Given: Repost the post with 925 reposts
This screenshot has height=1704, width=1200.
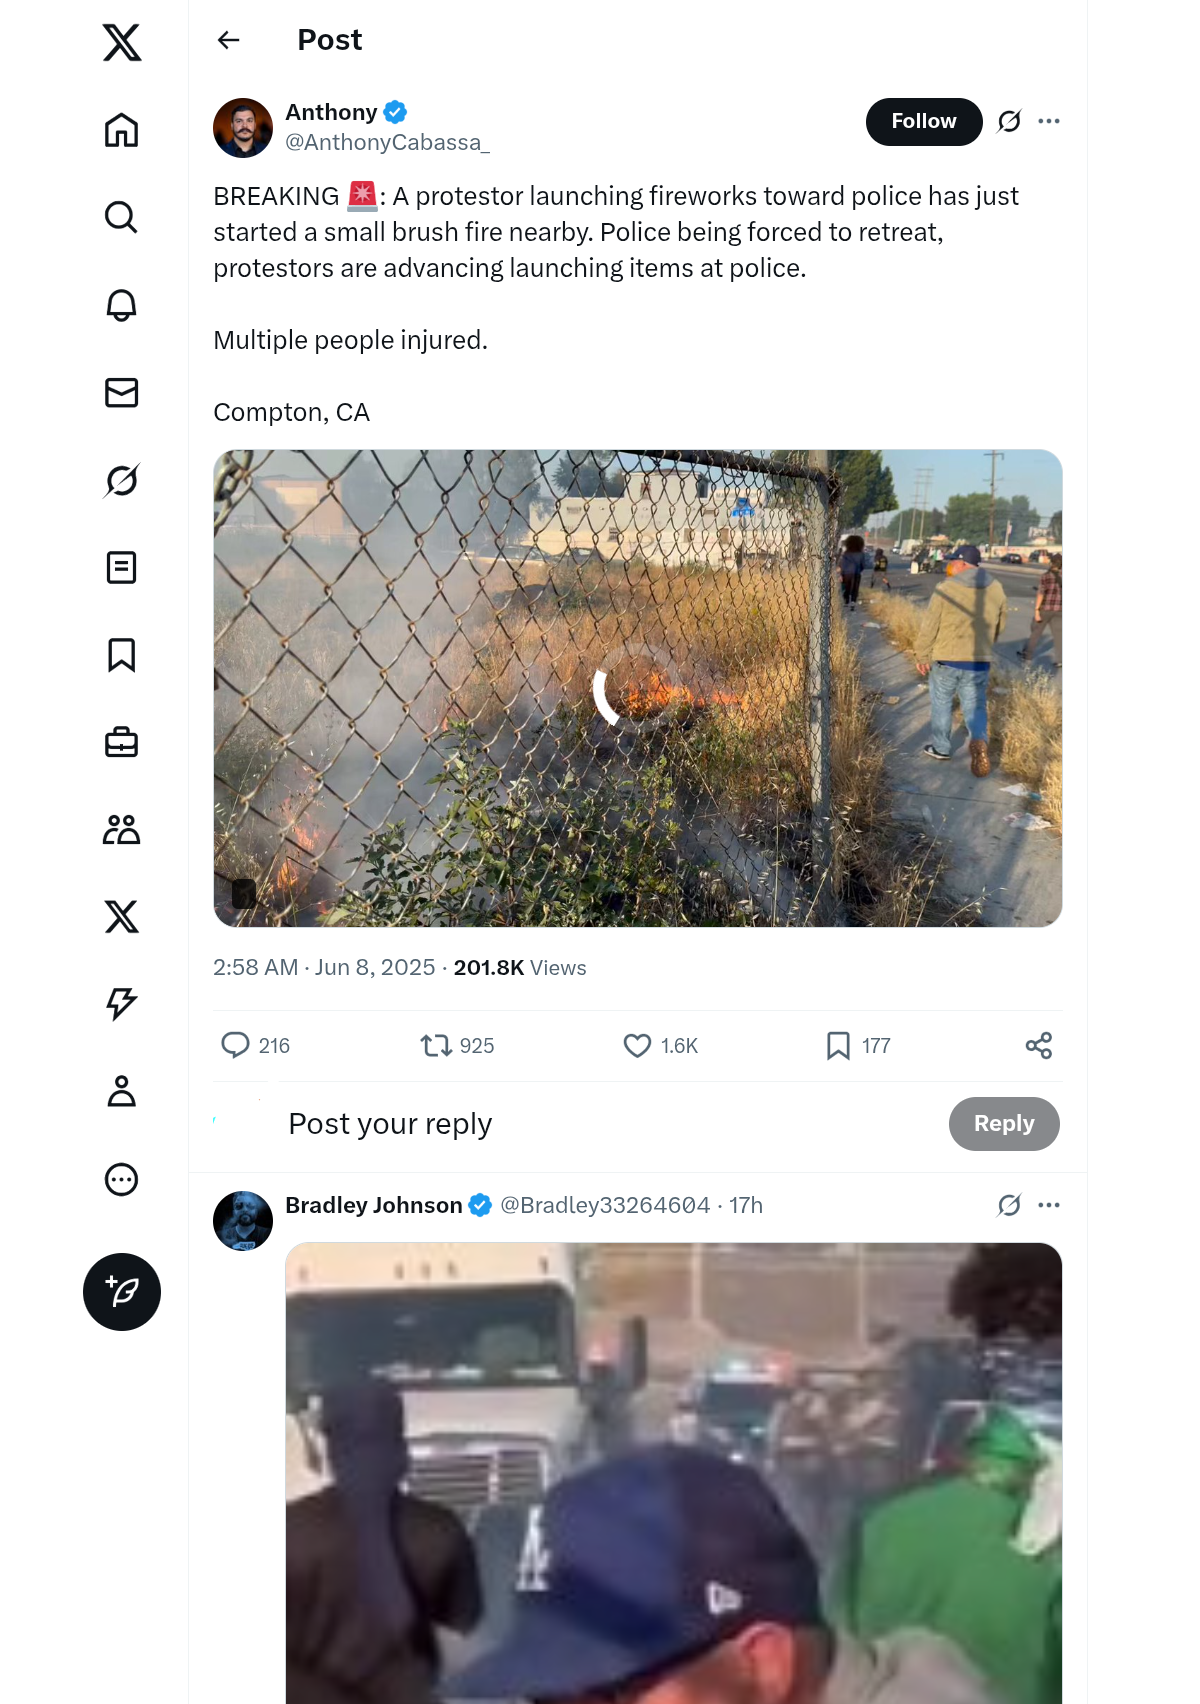Looking at the screenshot, I should (x=436, y=1046).
